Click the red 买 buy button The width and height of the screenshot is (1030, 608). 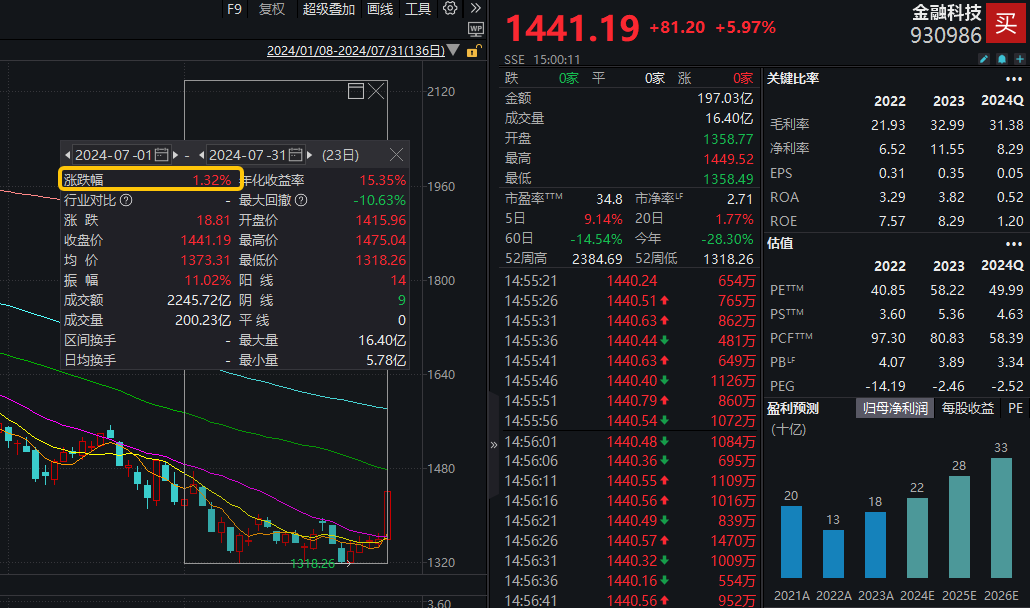click(x=1005, y=22)
